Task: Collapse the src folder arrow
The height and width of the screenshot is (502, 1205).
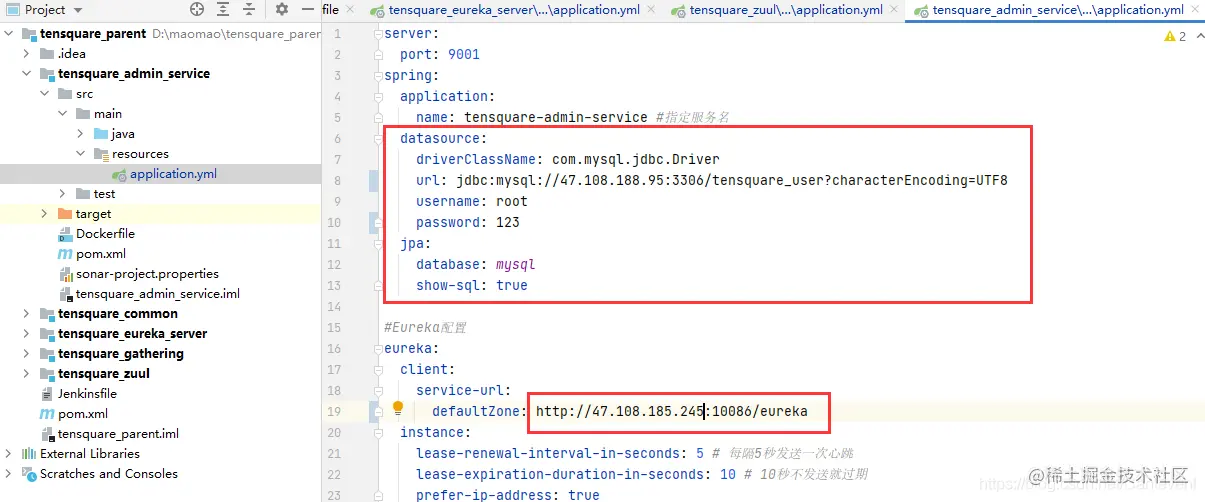Action: pyautogui.click(x=46, y=93)
